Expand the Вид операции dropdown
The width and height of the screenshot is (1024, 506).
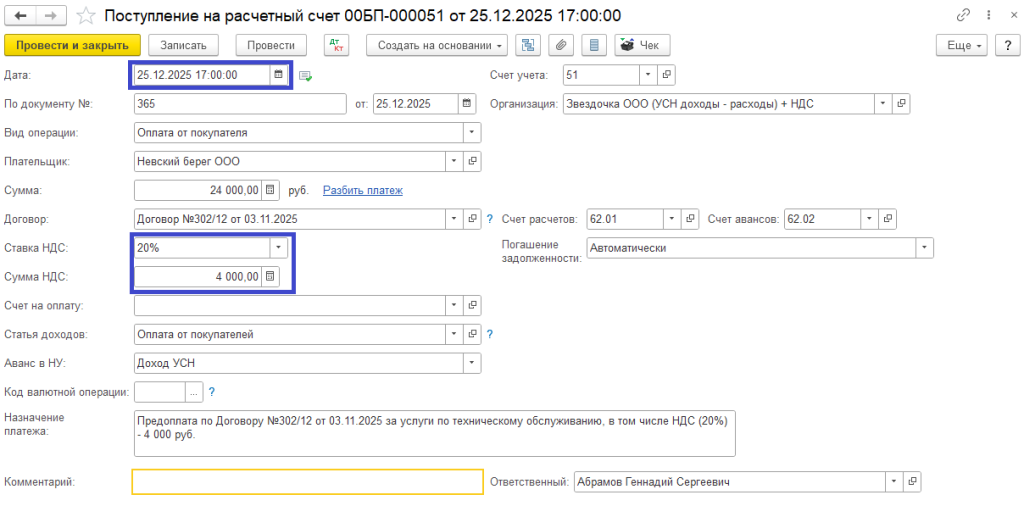click(x=471, y=132)
